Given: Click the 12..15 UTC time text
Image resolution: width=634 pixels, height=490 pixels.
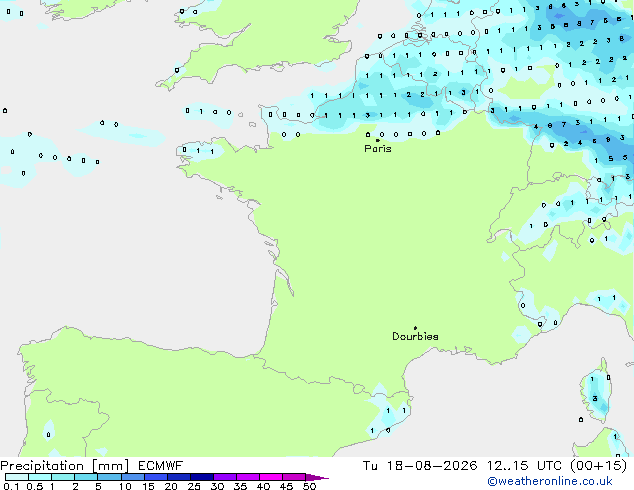Looking at the screenshot, I should point(524,466).
